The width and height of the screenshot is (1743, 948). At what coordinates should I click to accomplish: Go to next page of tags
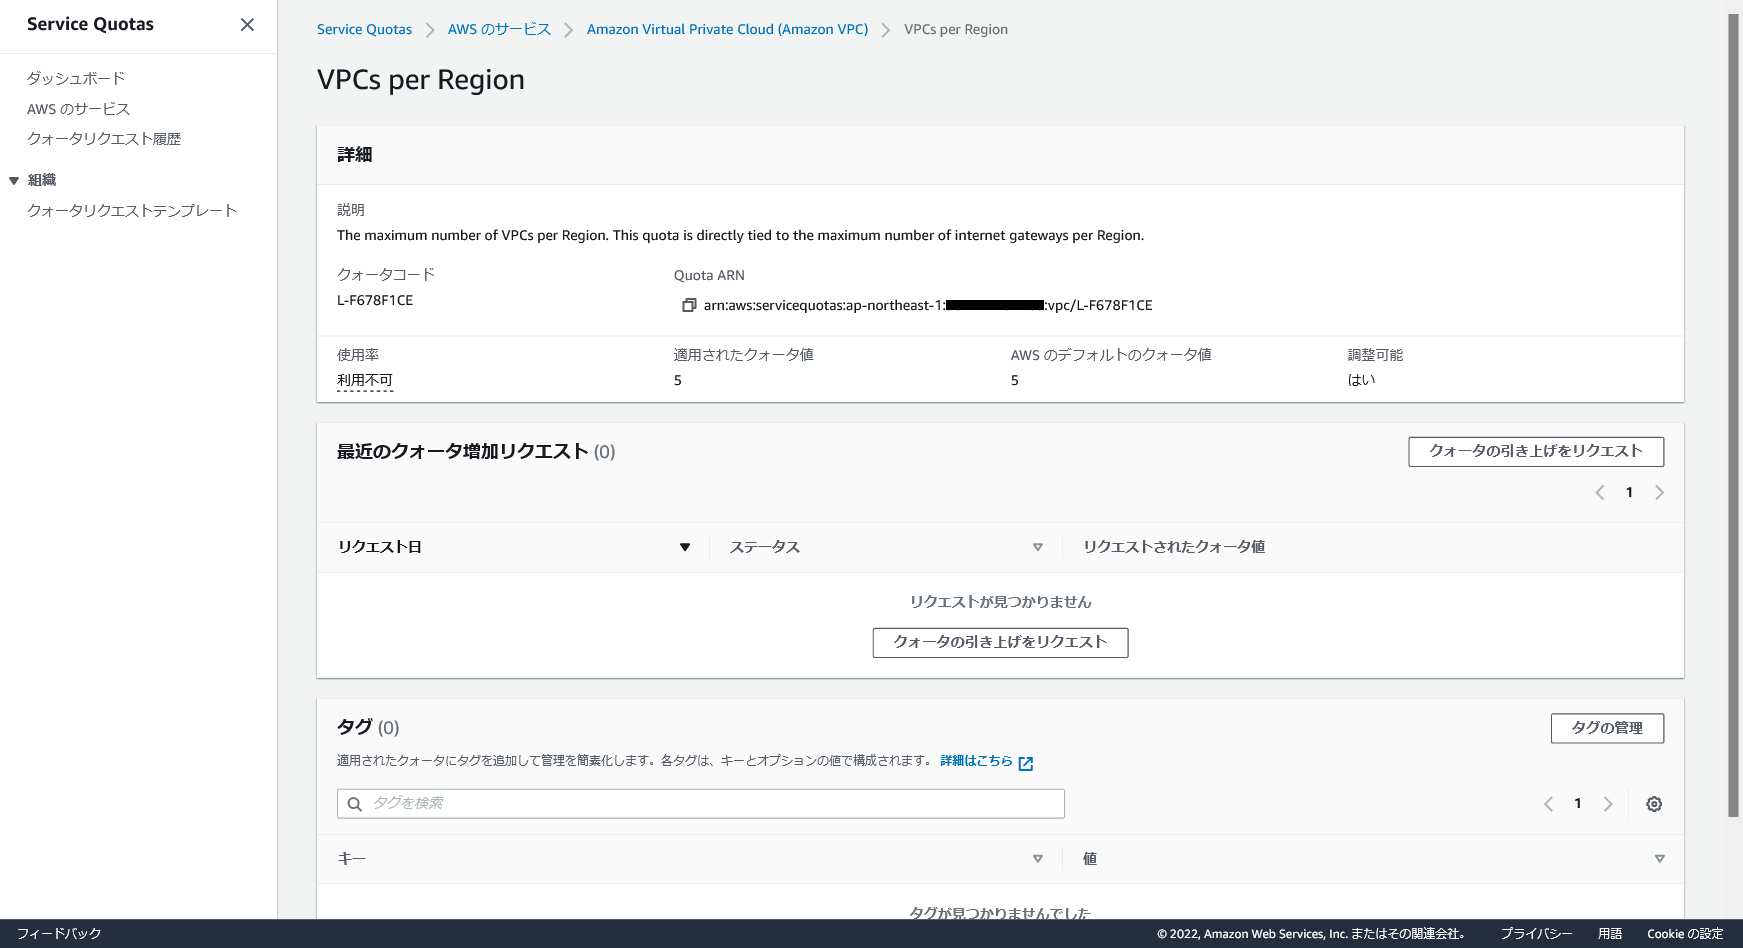pos(1608,804)
